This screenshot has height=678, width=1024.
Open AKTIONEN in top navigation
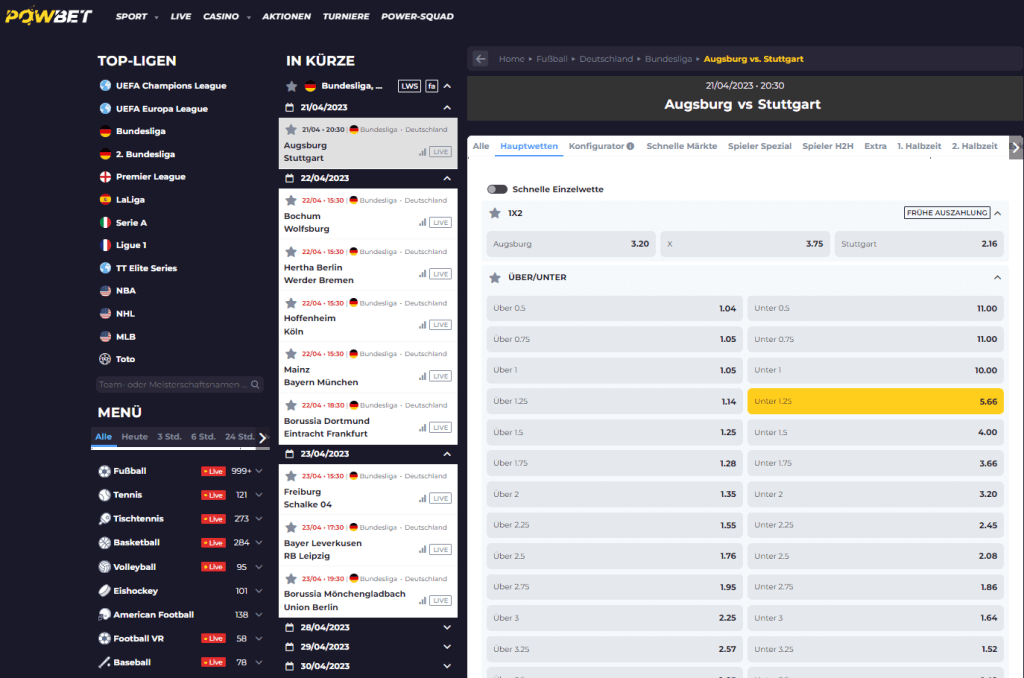tap(287, 16)
